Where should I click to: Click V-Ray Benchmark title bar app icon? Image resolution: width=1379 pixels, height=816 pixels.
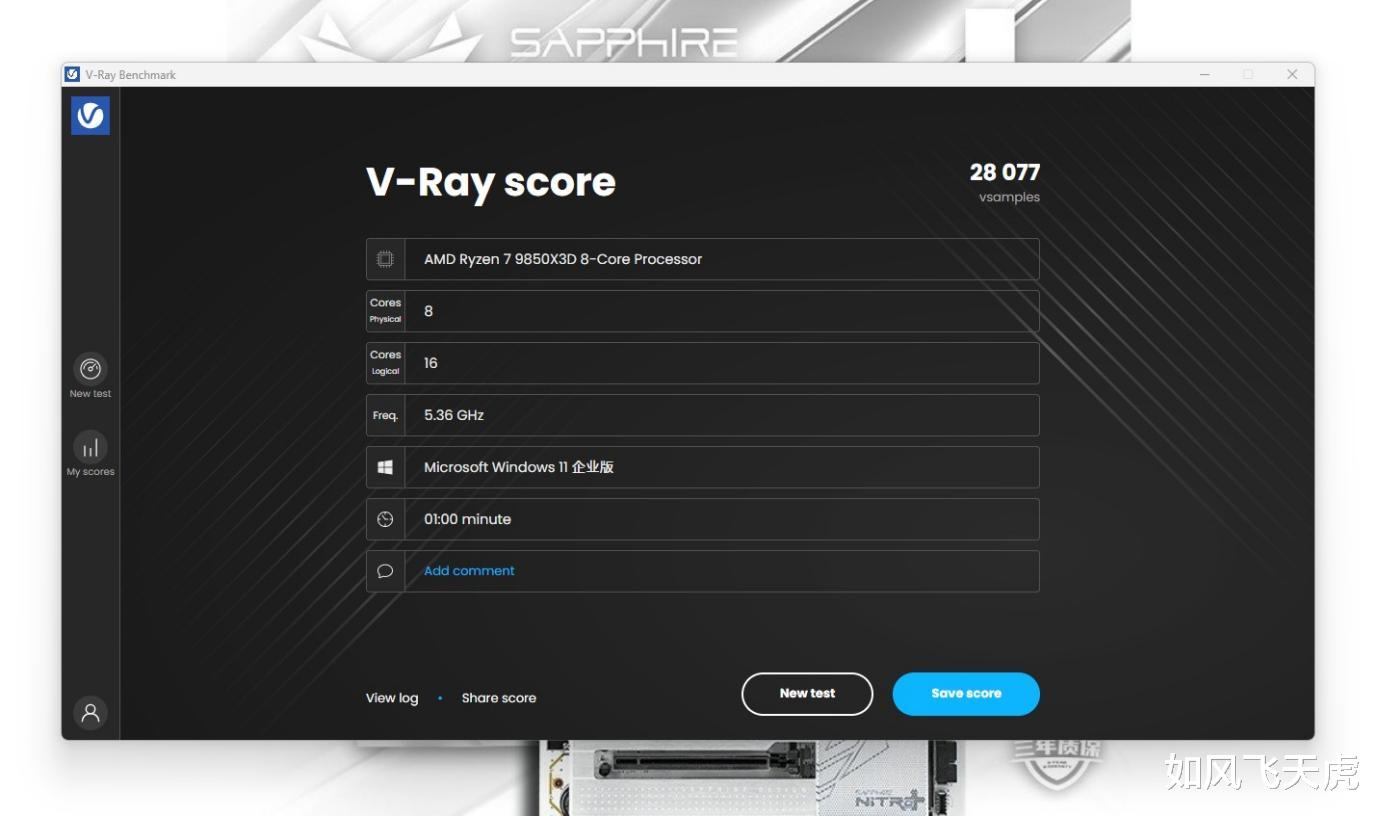(72, 74)
